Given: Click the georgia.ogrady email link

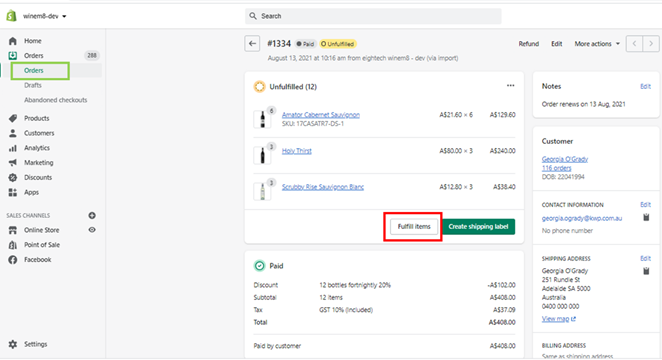Looking at the screenshot, I should tap(582, 218).
